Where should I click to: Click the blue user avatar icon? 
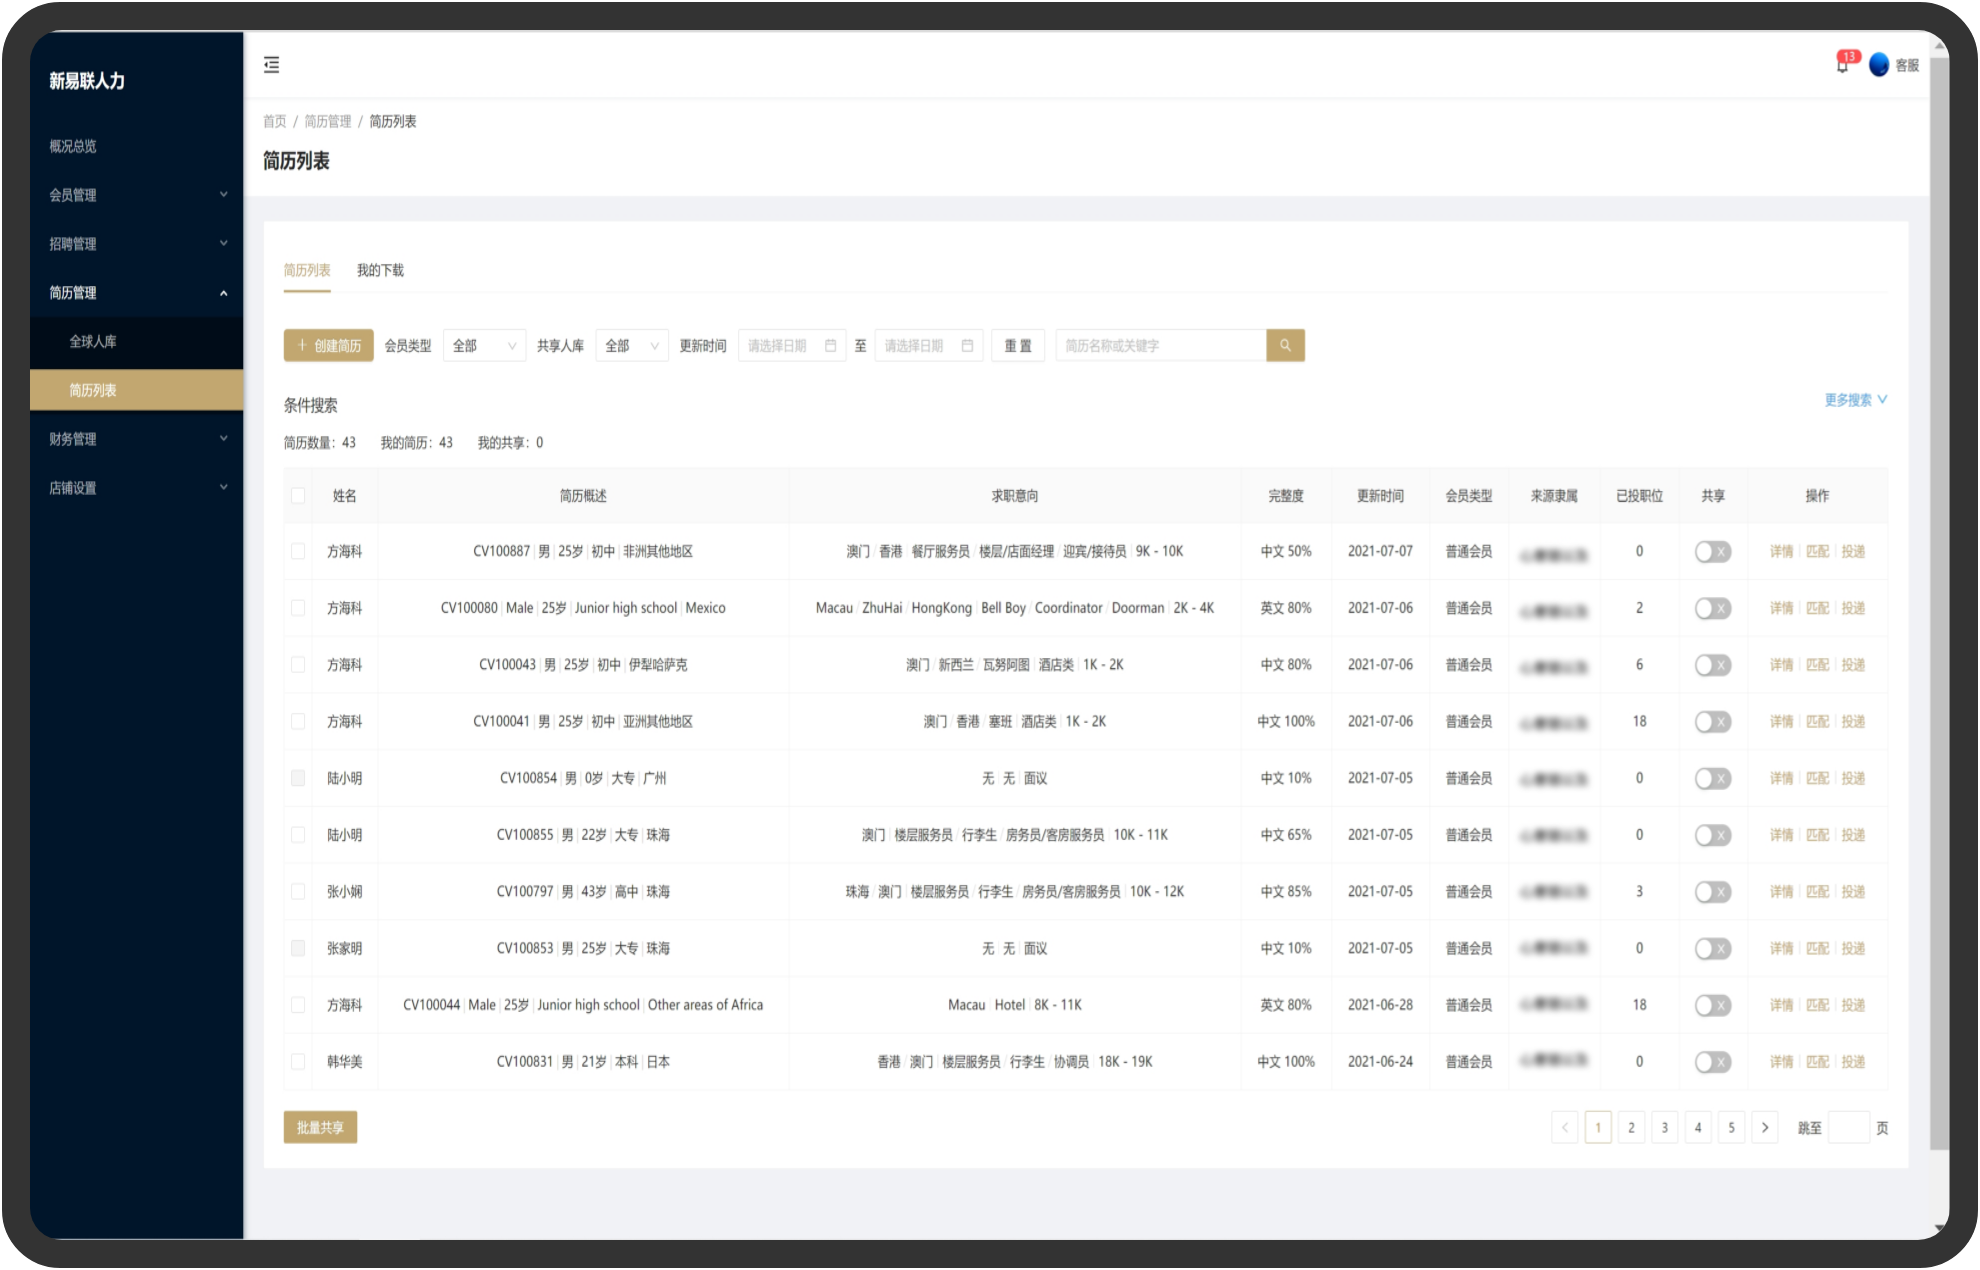coord(1879,65)
